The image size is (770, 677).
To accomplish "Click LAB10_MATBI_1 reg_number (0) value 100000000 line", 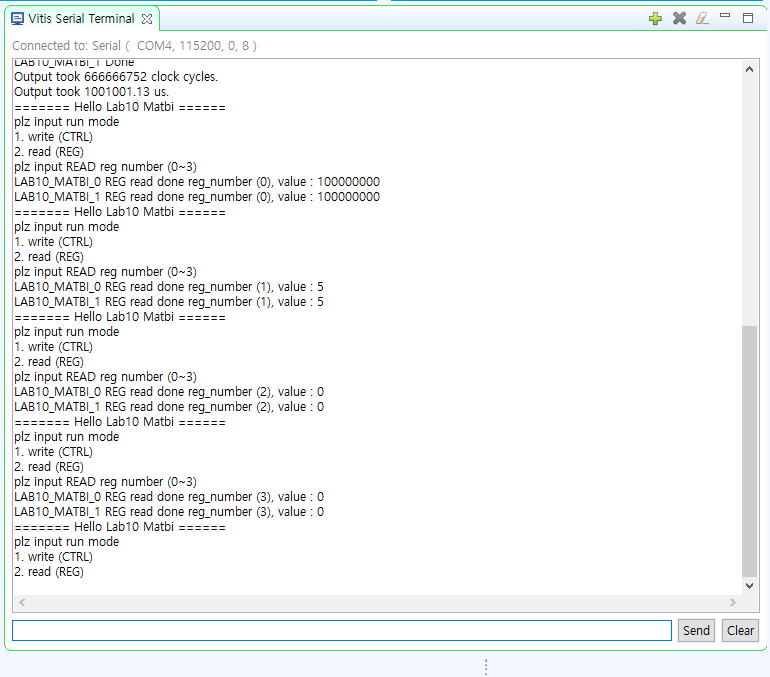I will pos(197,197).
